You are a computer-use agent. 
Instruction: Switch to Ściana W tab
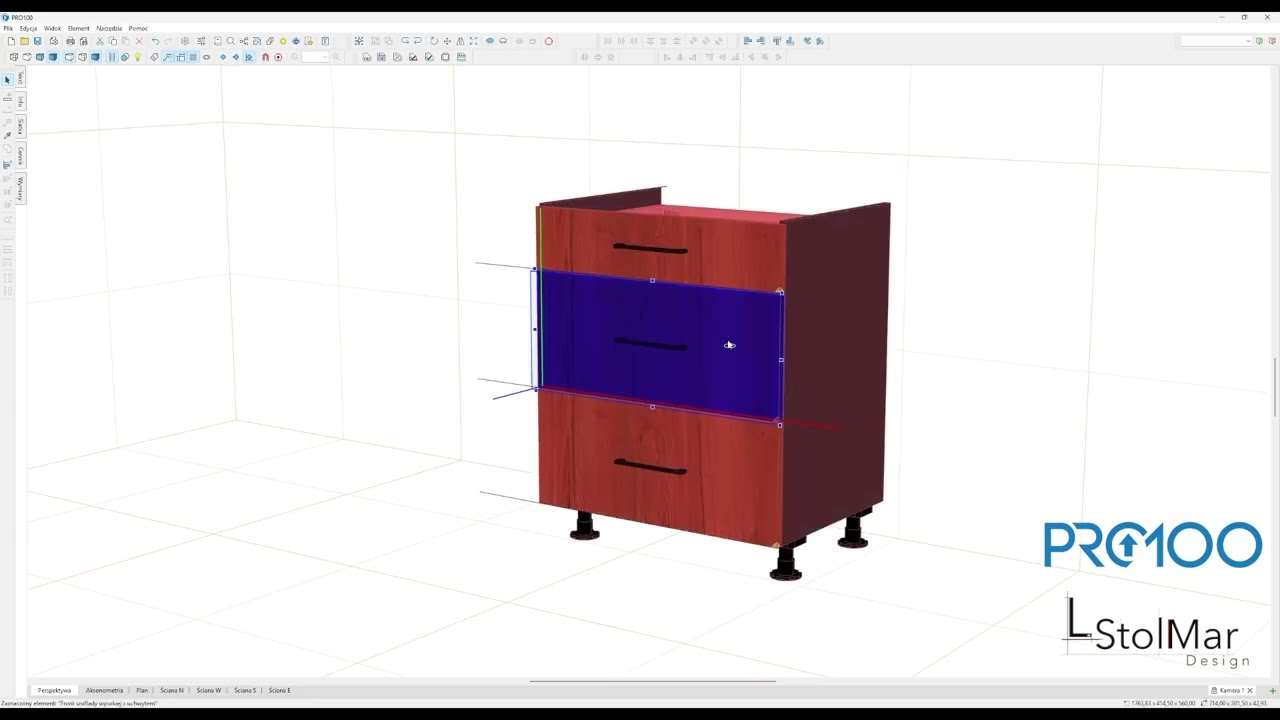coord(209,690)
